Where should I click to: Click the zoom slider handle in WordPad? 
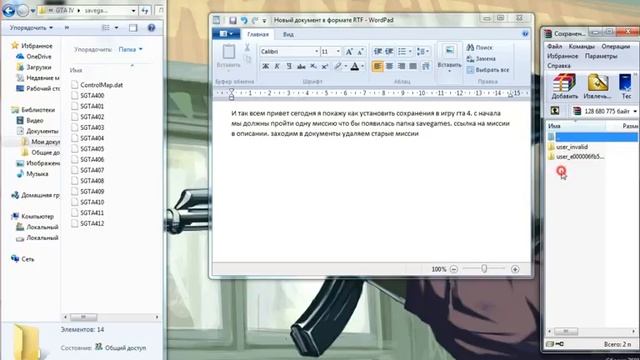[484, 269]
